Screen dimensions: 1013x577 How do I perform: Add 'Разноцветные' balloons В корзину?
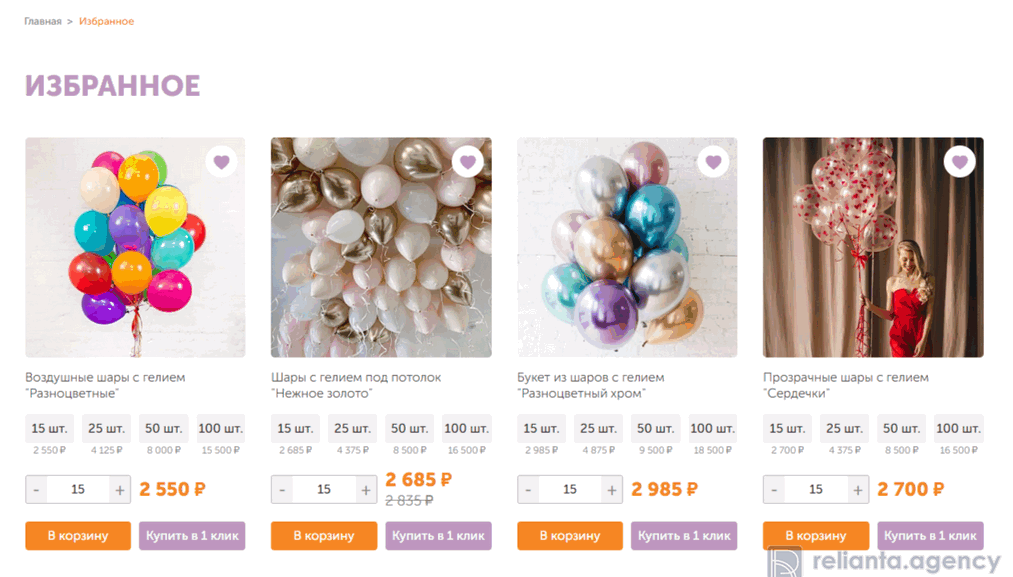click(78, 536)
